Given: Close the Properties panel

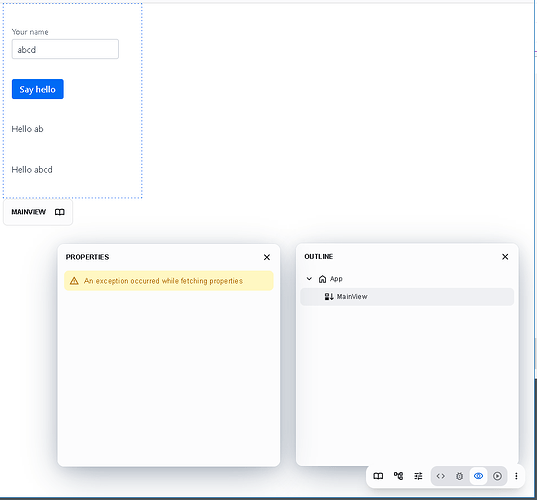Looking at the screenshot, I should (x=267, y=257).
